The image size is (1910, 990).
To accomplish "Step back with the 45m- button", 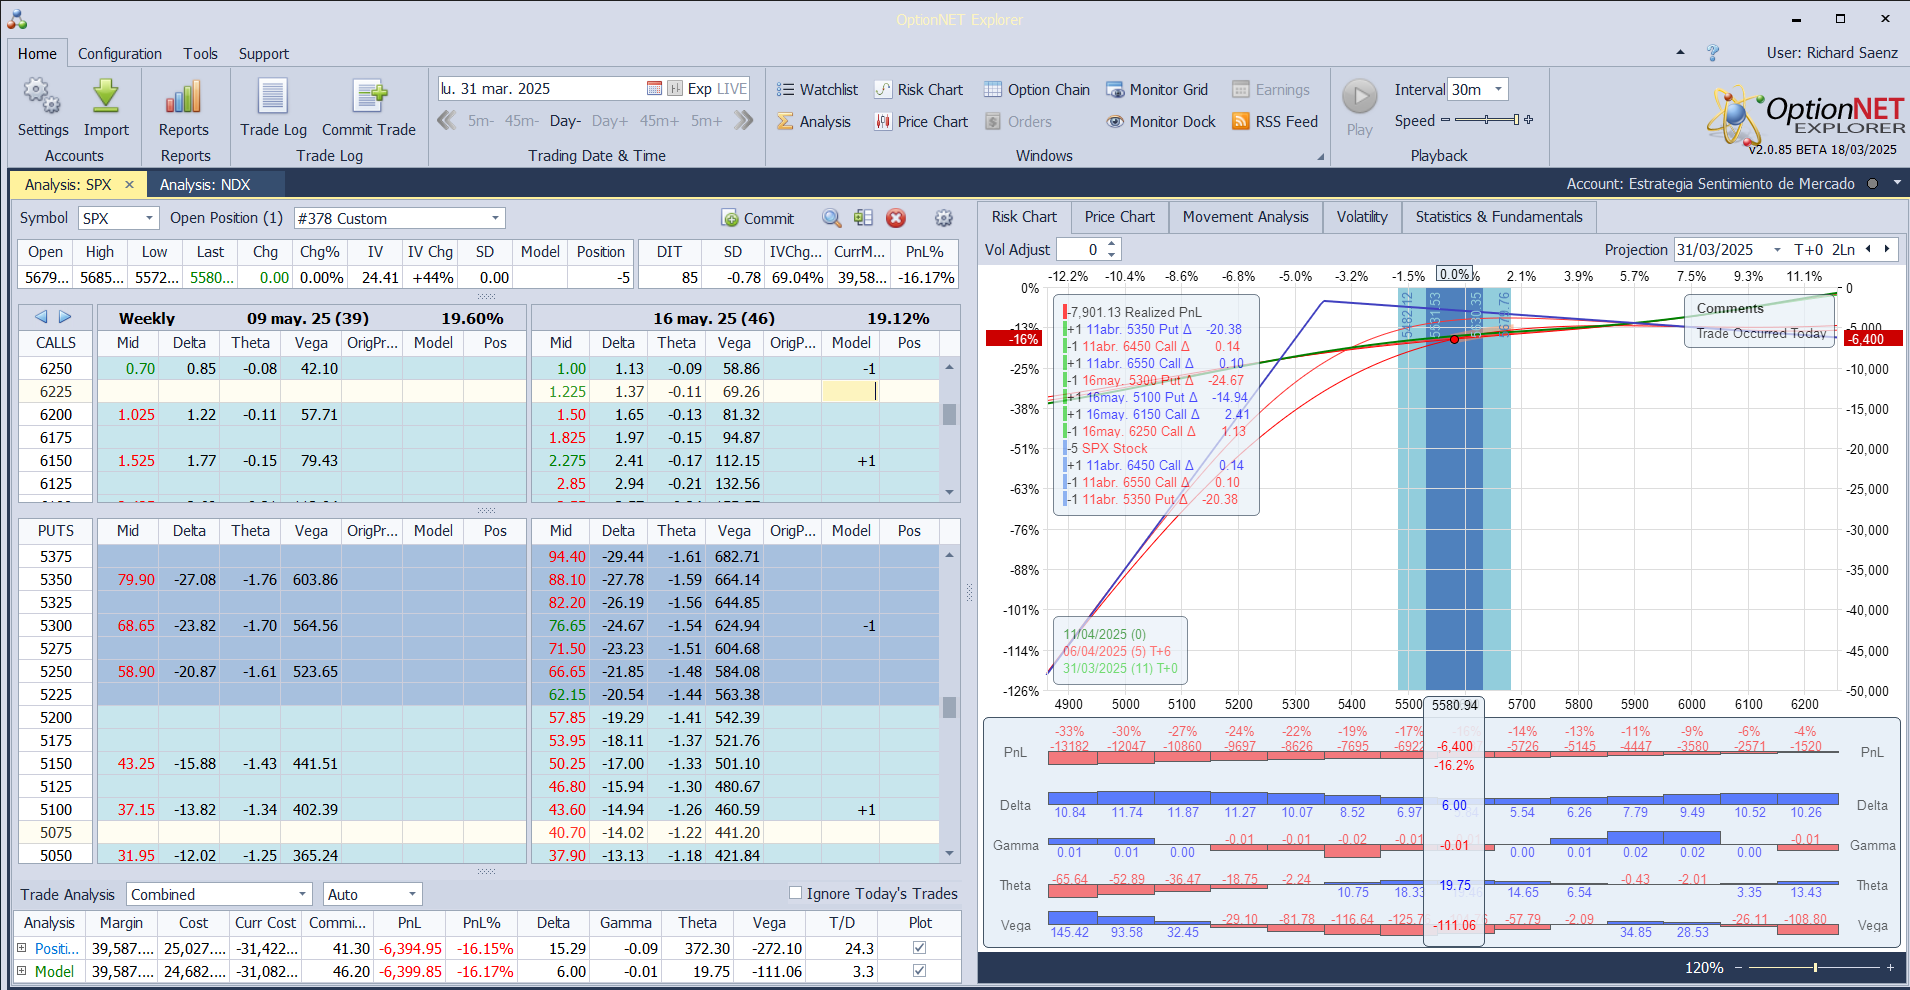I will click(x=521, y=121).
